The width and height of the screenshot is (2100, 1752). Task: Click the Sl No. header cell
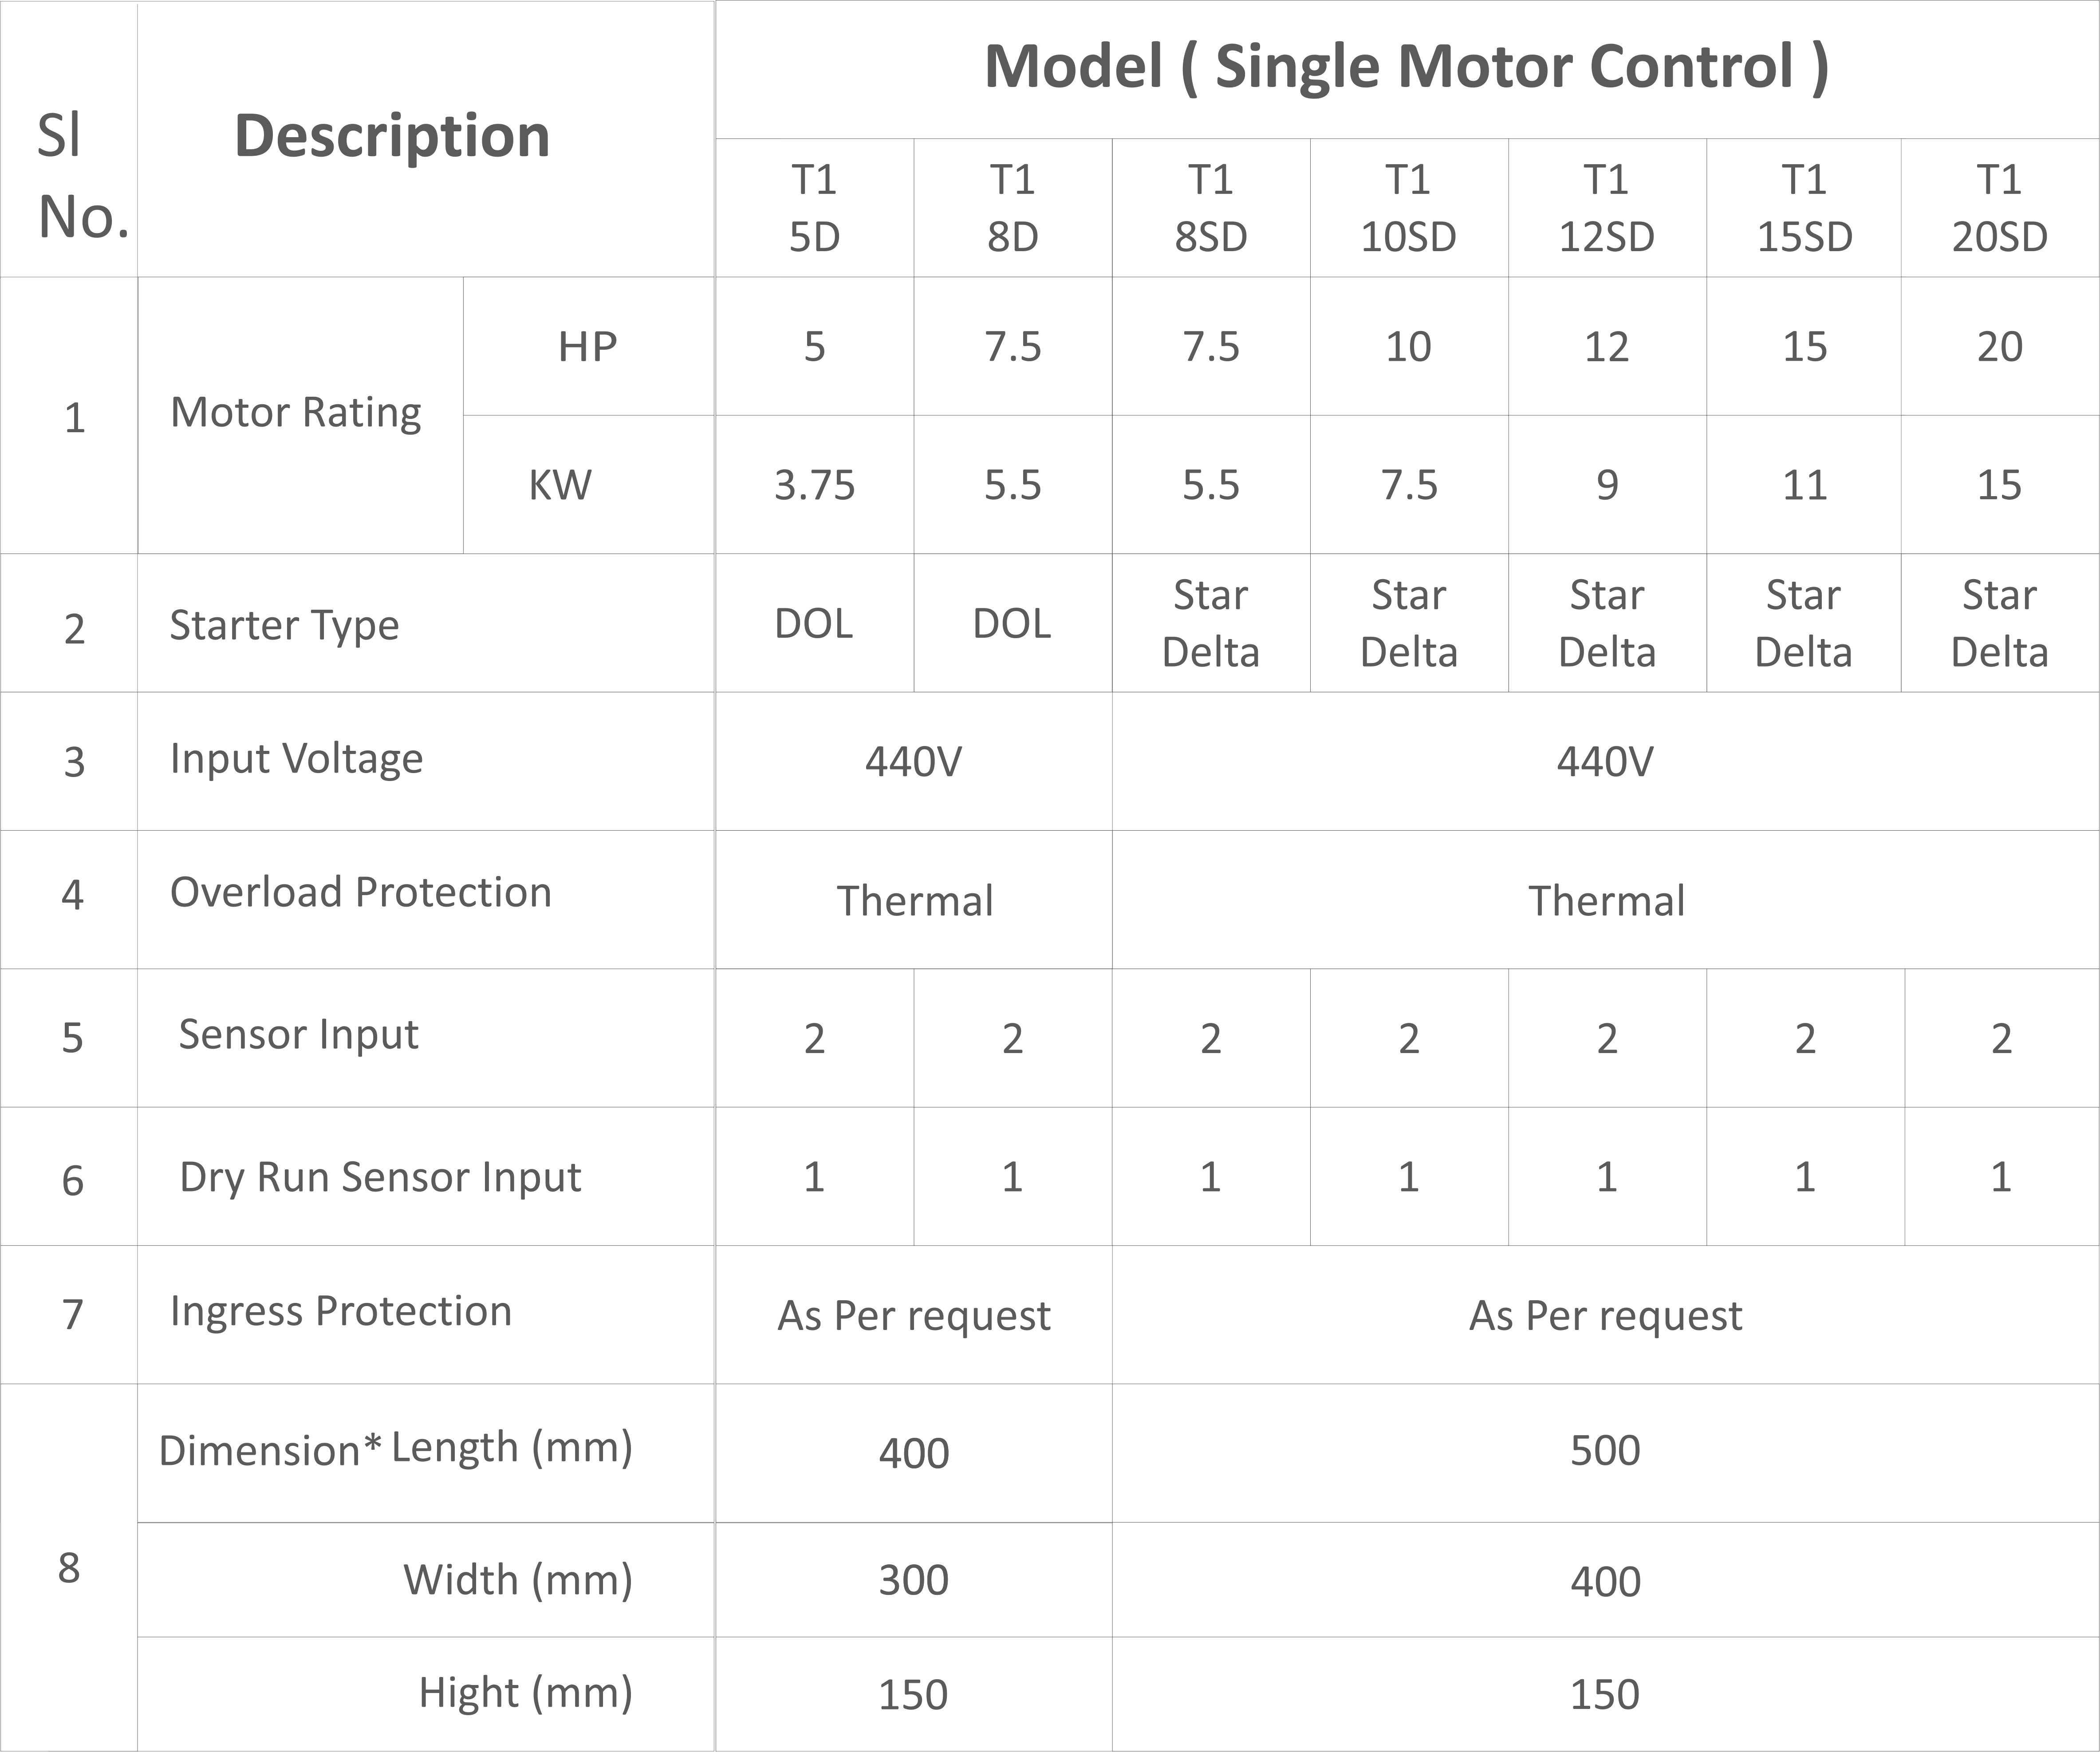70,176
